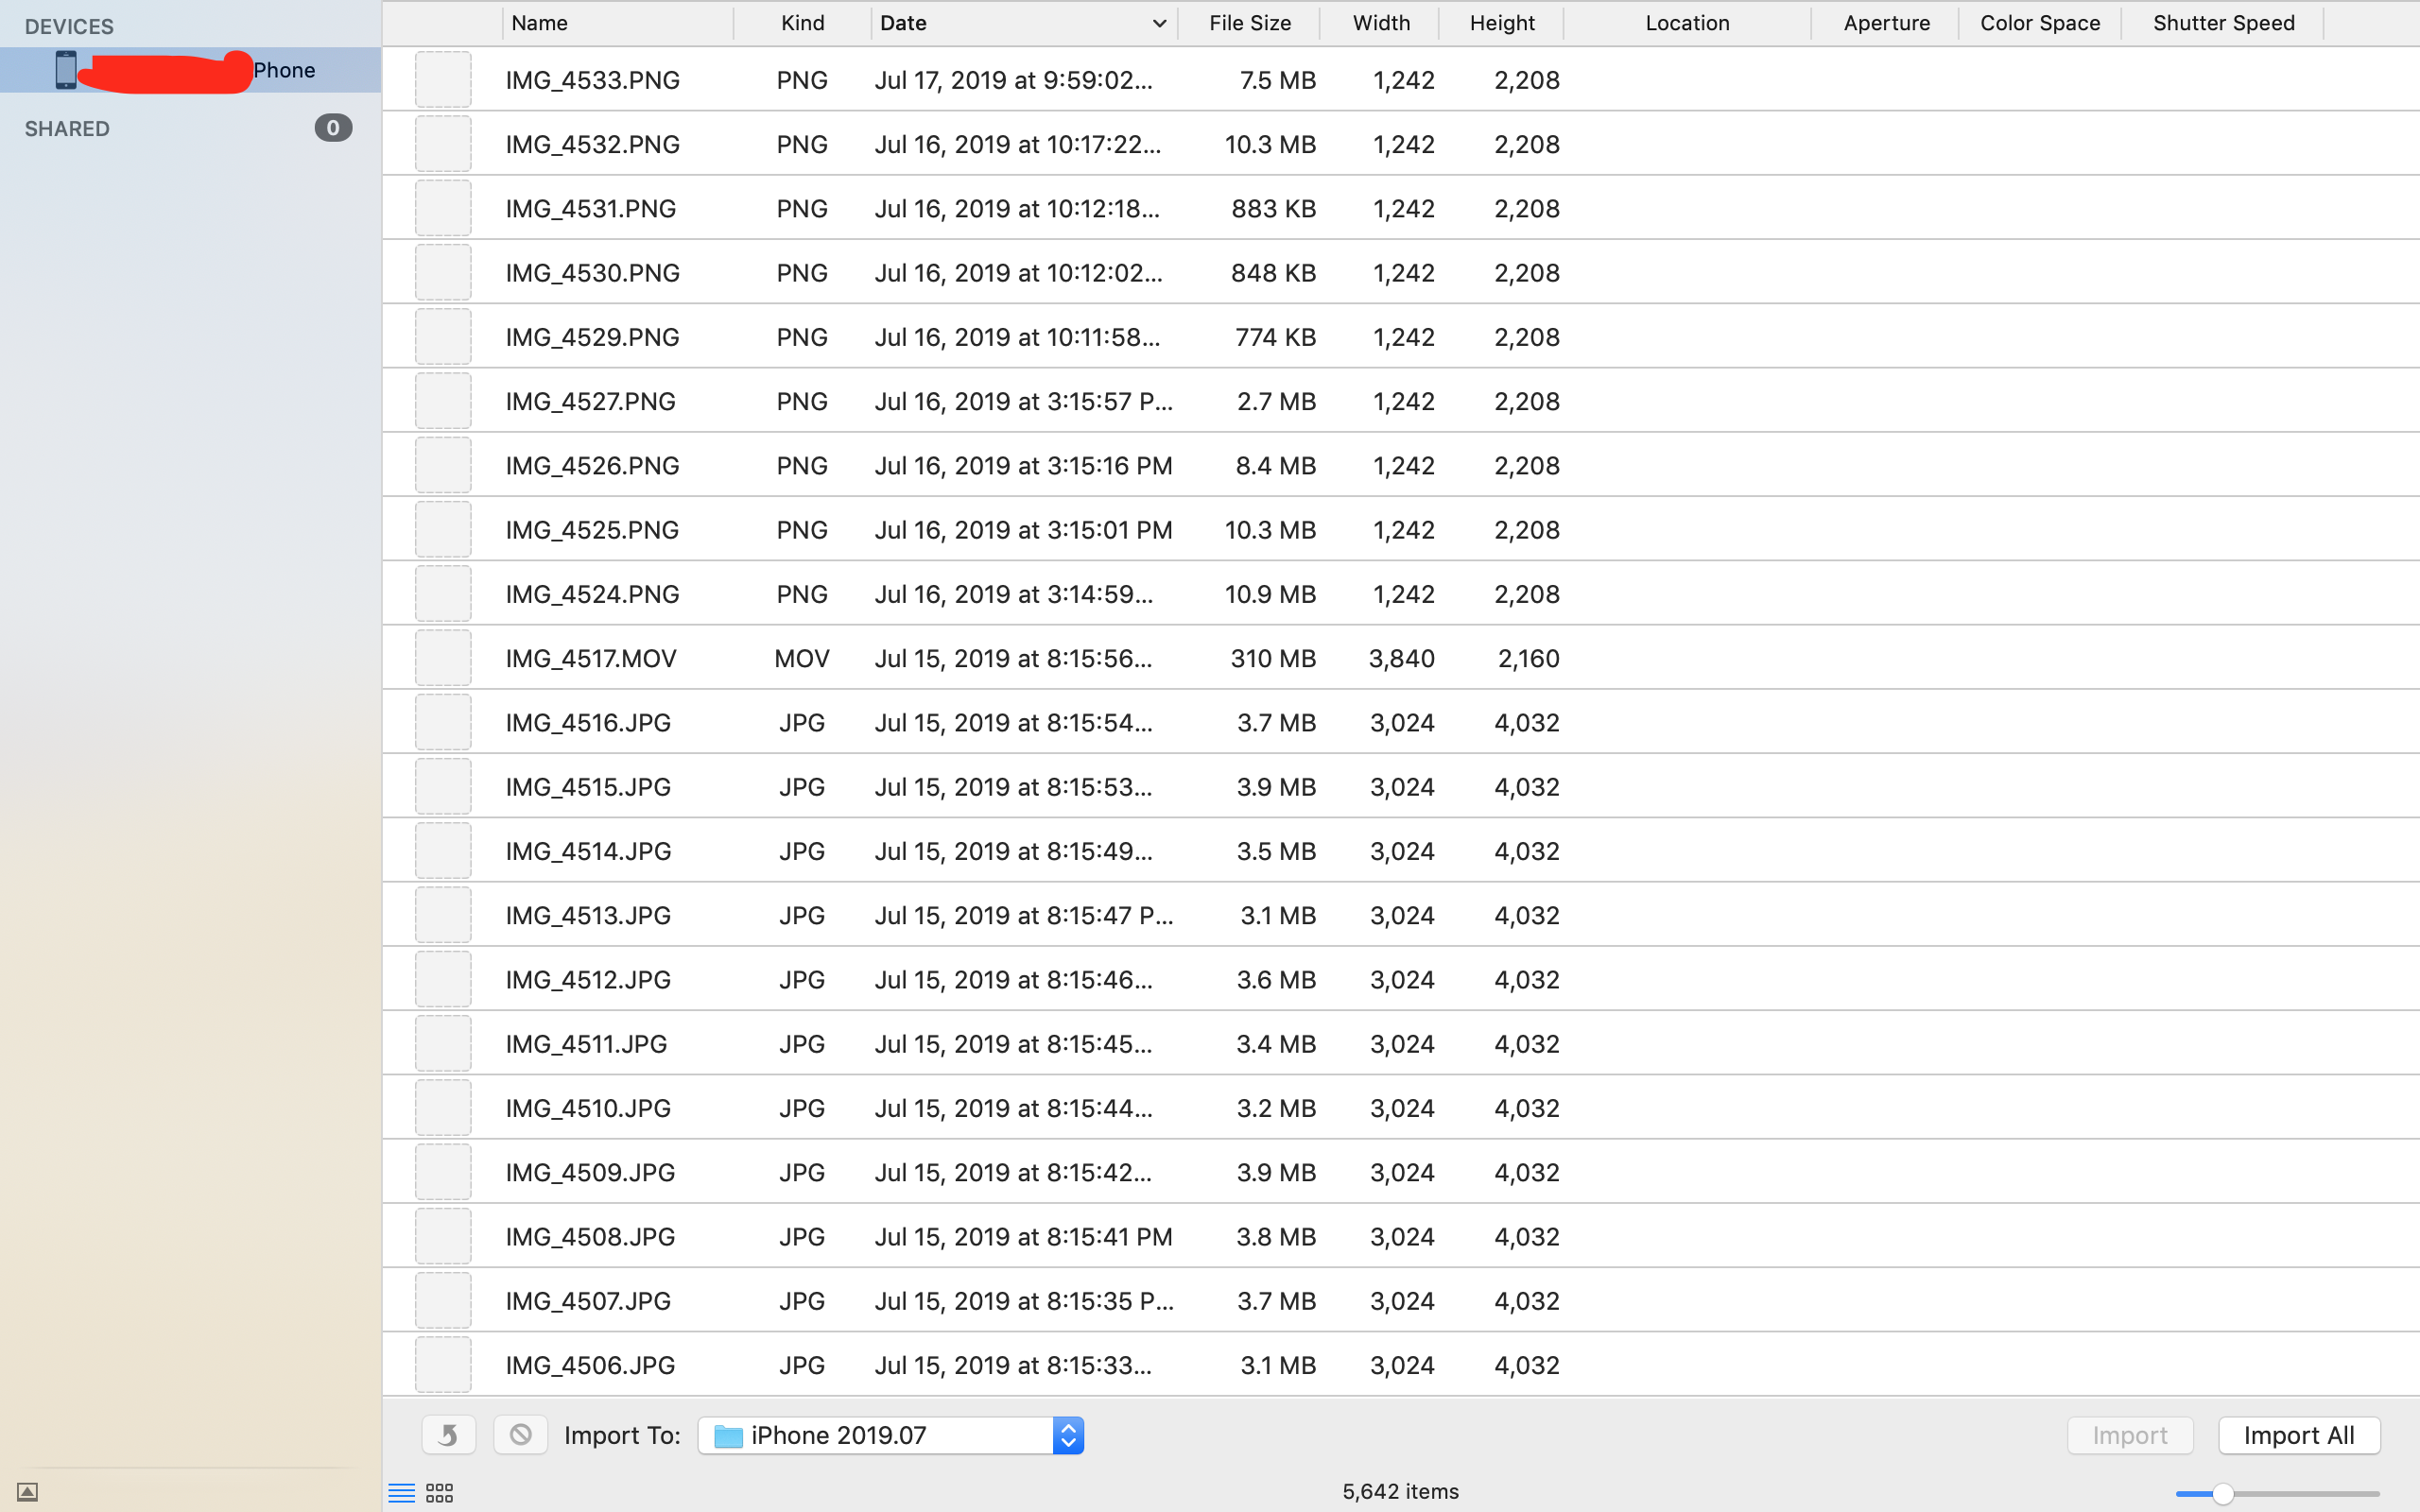Select the IMG_4517.MOV video row
Image resolution: width=2420 pixels, height=1512 pixels.
[591, 658]
